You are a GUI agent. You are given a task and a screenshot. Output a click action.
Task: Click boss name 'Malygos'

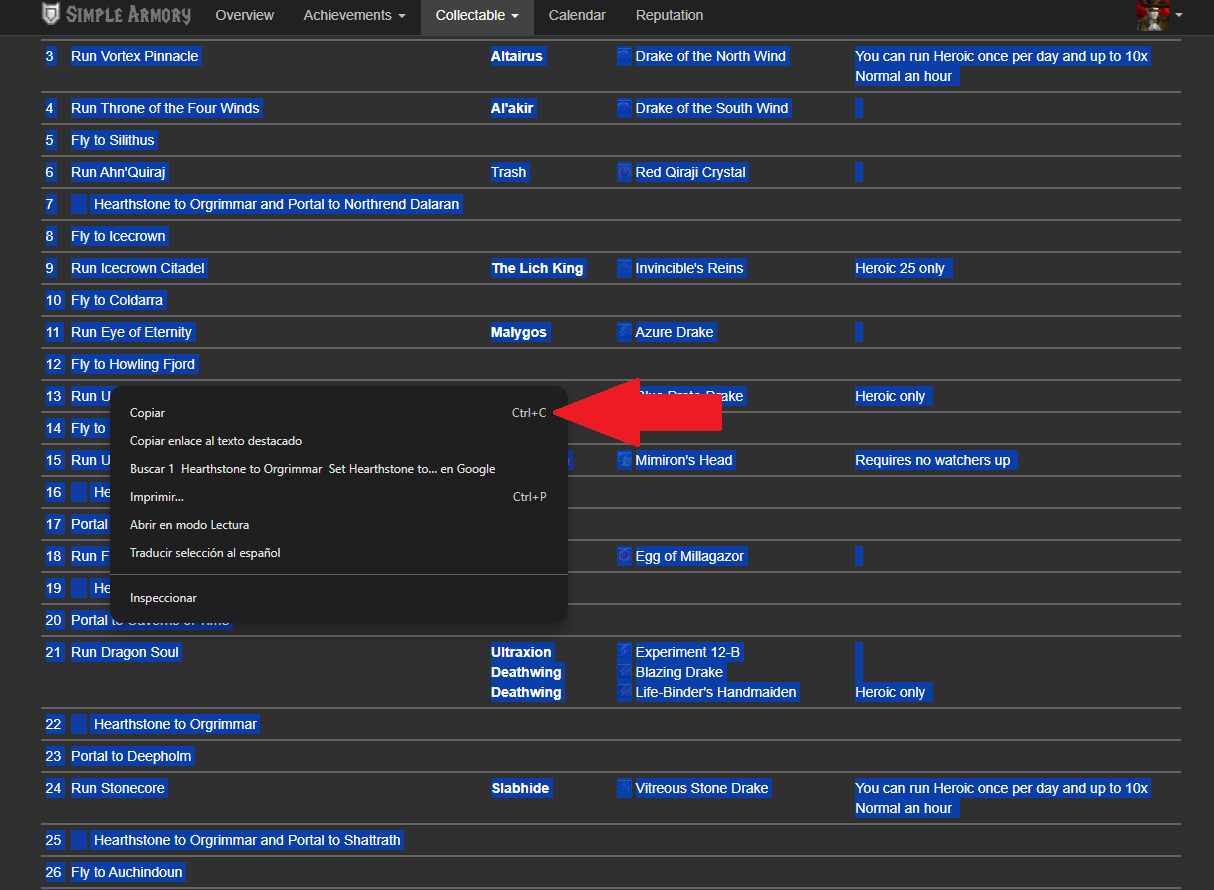tap(519, 332)
